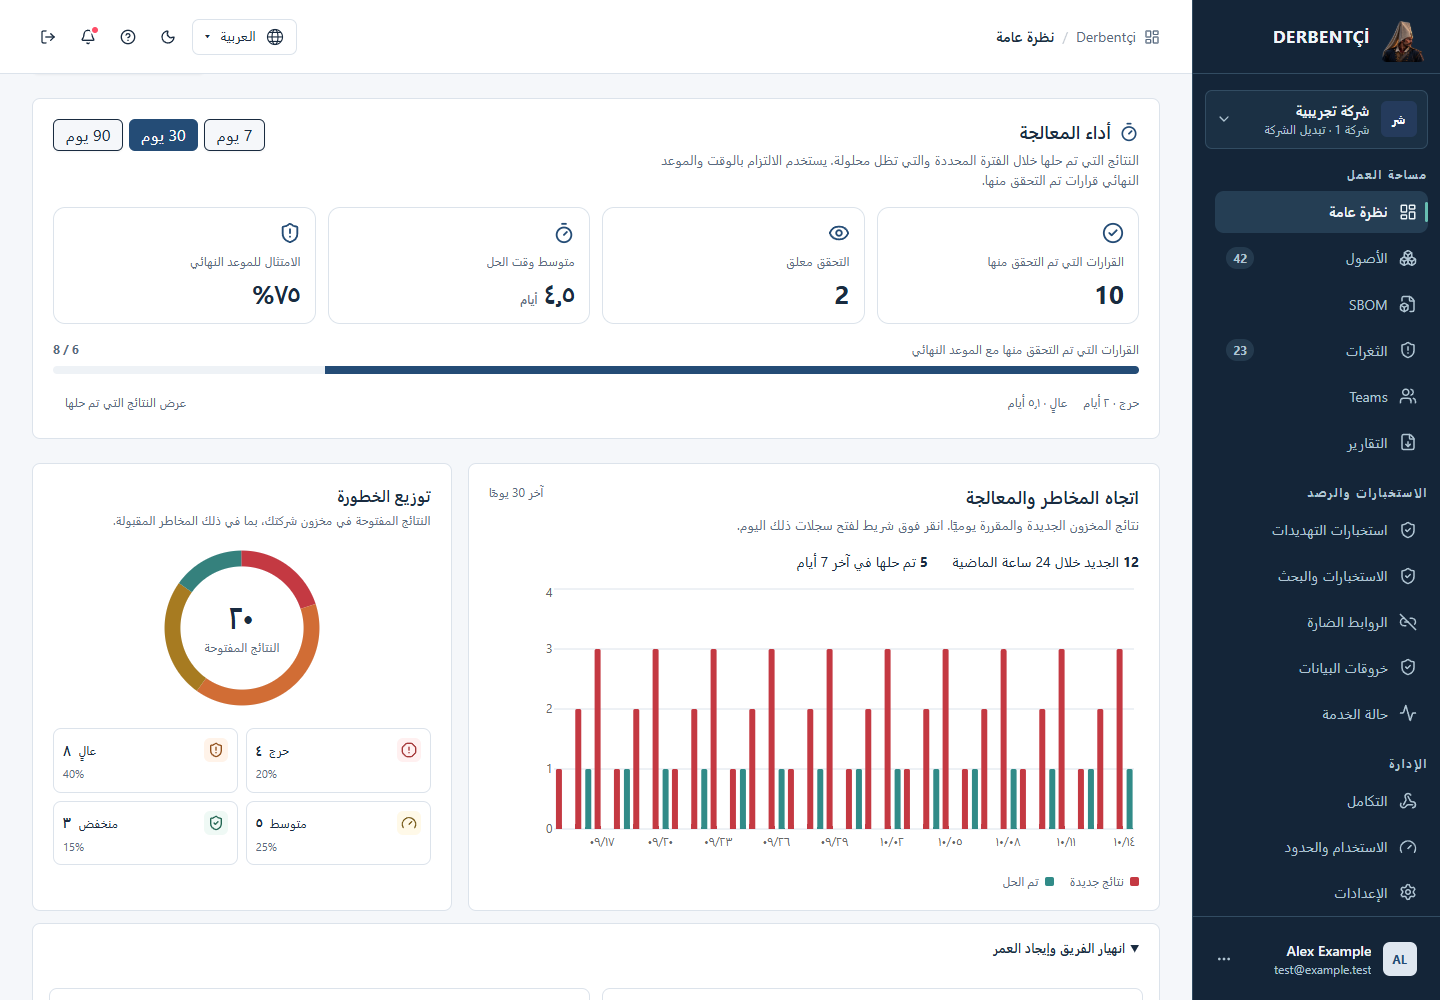Click the خروقات البيانات shield icon
The image size is (1440, 1000).
click(x=1408, y=668)
